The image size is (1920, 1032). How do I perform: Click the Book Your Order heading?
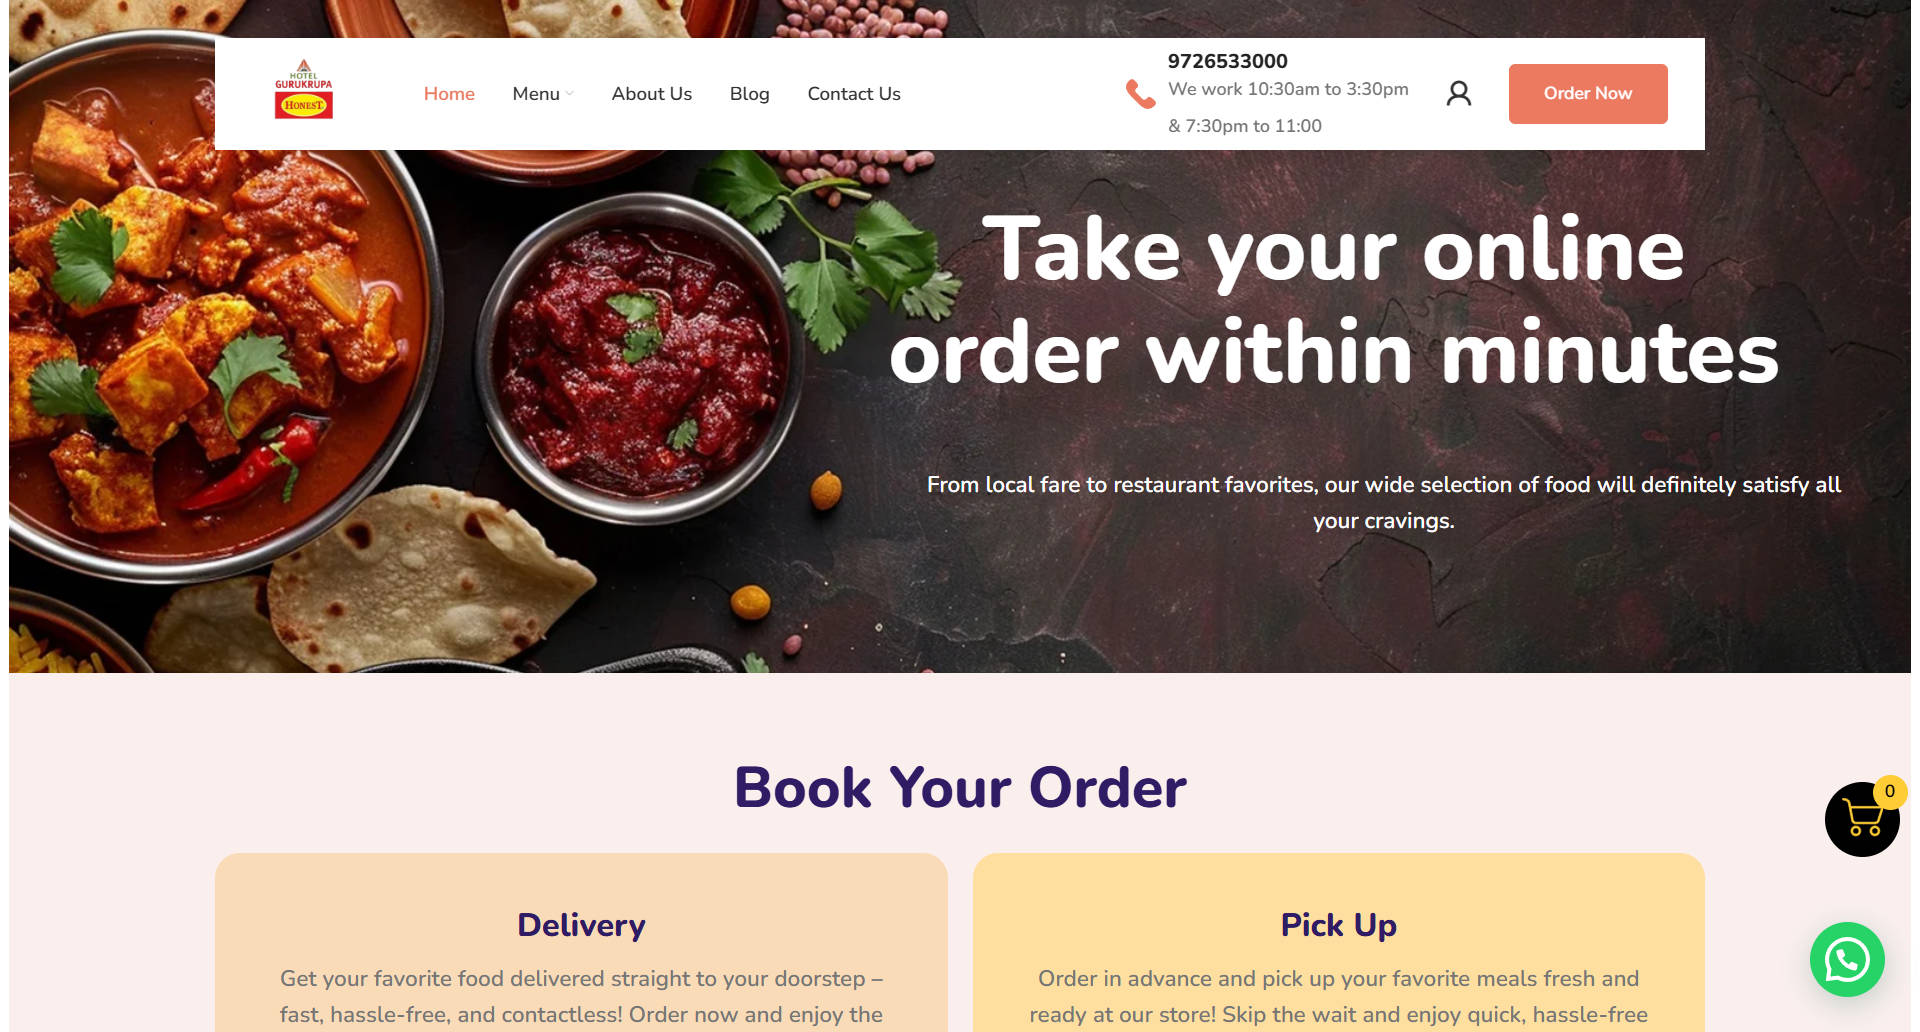[x=960, y=788]
